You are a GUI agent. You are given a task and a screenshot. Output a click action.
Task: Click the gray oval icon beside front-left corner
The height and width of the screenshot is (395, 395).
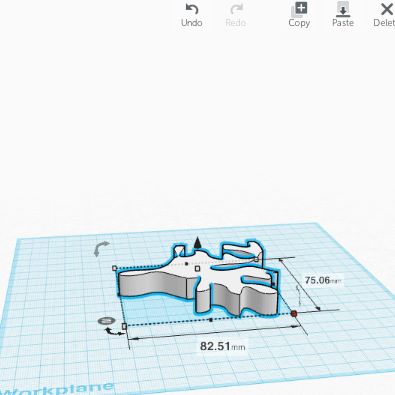pyautogui.click(x=106, y=321)
